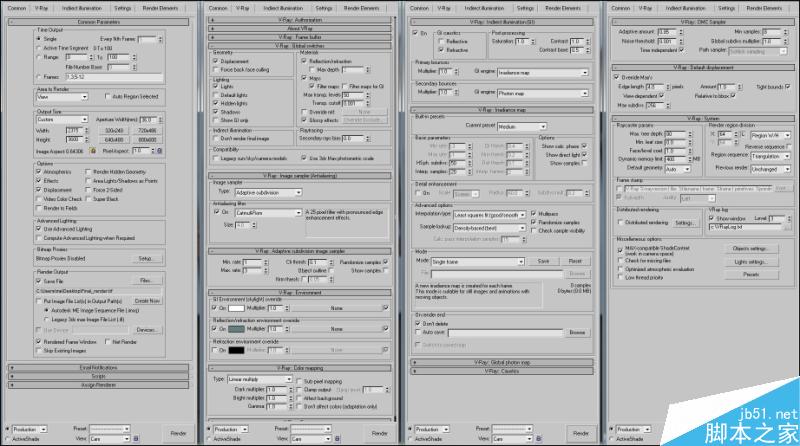Click the Max tree depth spinner arrows
This screenshot has width=800, height=446.
pyautogui.click(x=690, y=134)
